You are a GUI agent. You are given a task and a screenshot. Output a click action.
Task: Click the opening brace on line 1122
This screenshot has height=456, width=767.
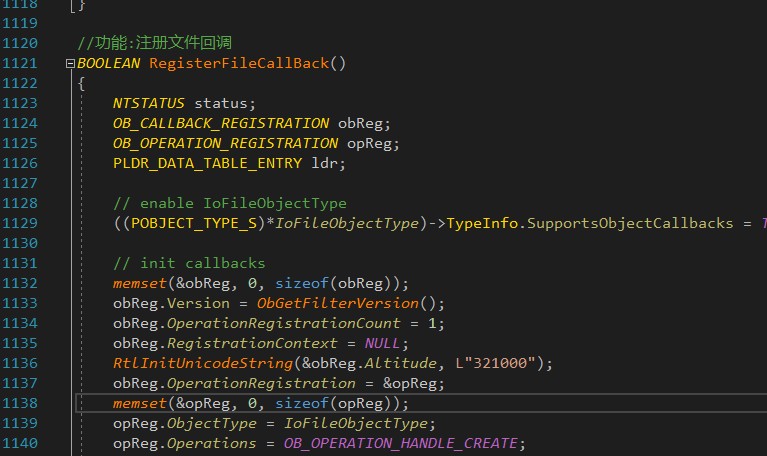click(x=81, y=84)
